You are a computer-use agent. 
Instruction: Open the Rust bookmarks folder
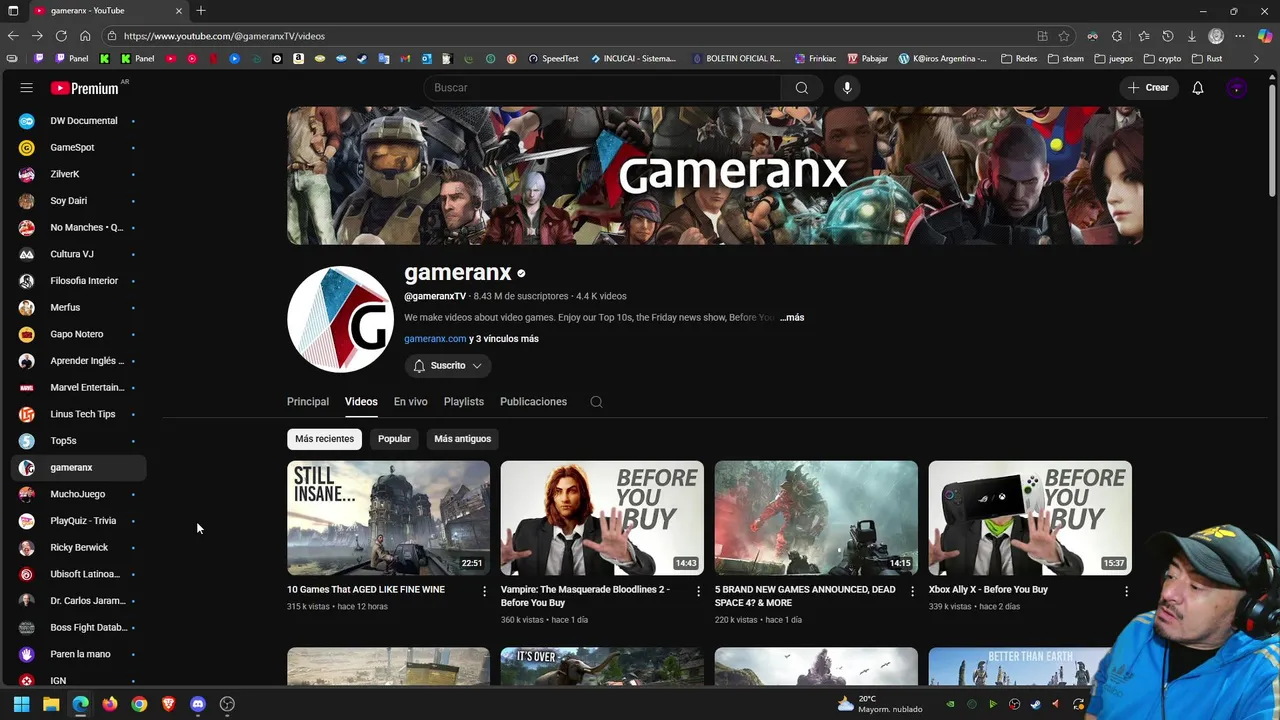pyautogui.click(x=1207, y=58)
